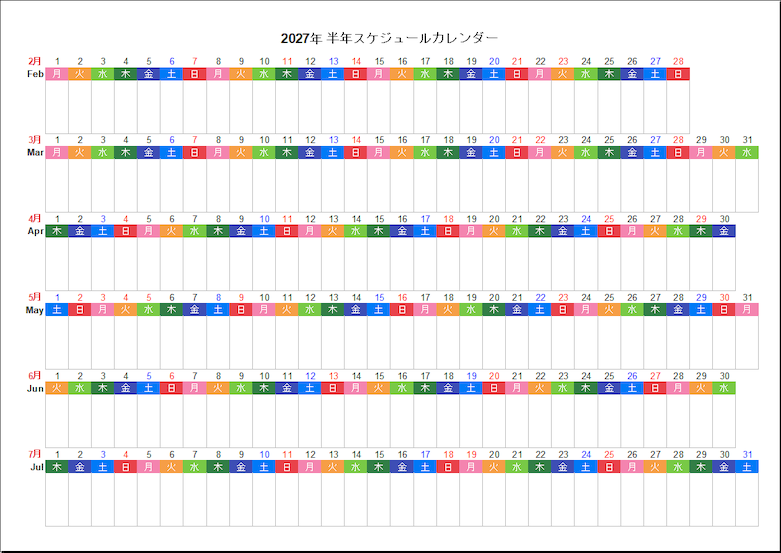Screen dimensions: 781x553
Task: Click the schedule box under July 16
Action: 402,500
